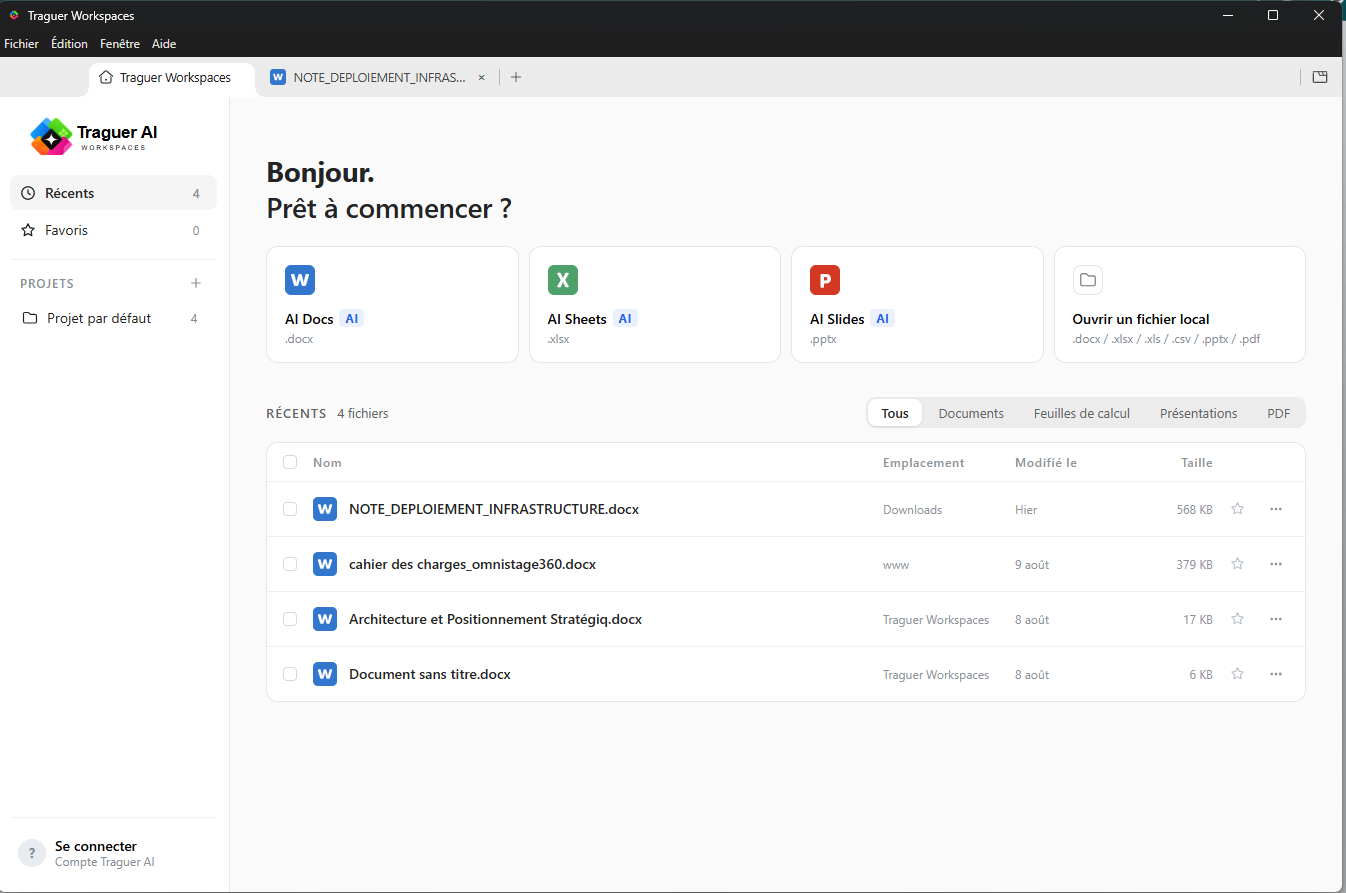The width and height of the screenshot is (1346, 893).
Task: Click Word icon on the NOTE_DEPLOIEMENT tab
Action: (x=278, y=77)
